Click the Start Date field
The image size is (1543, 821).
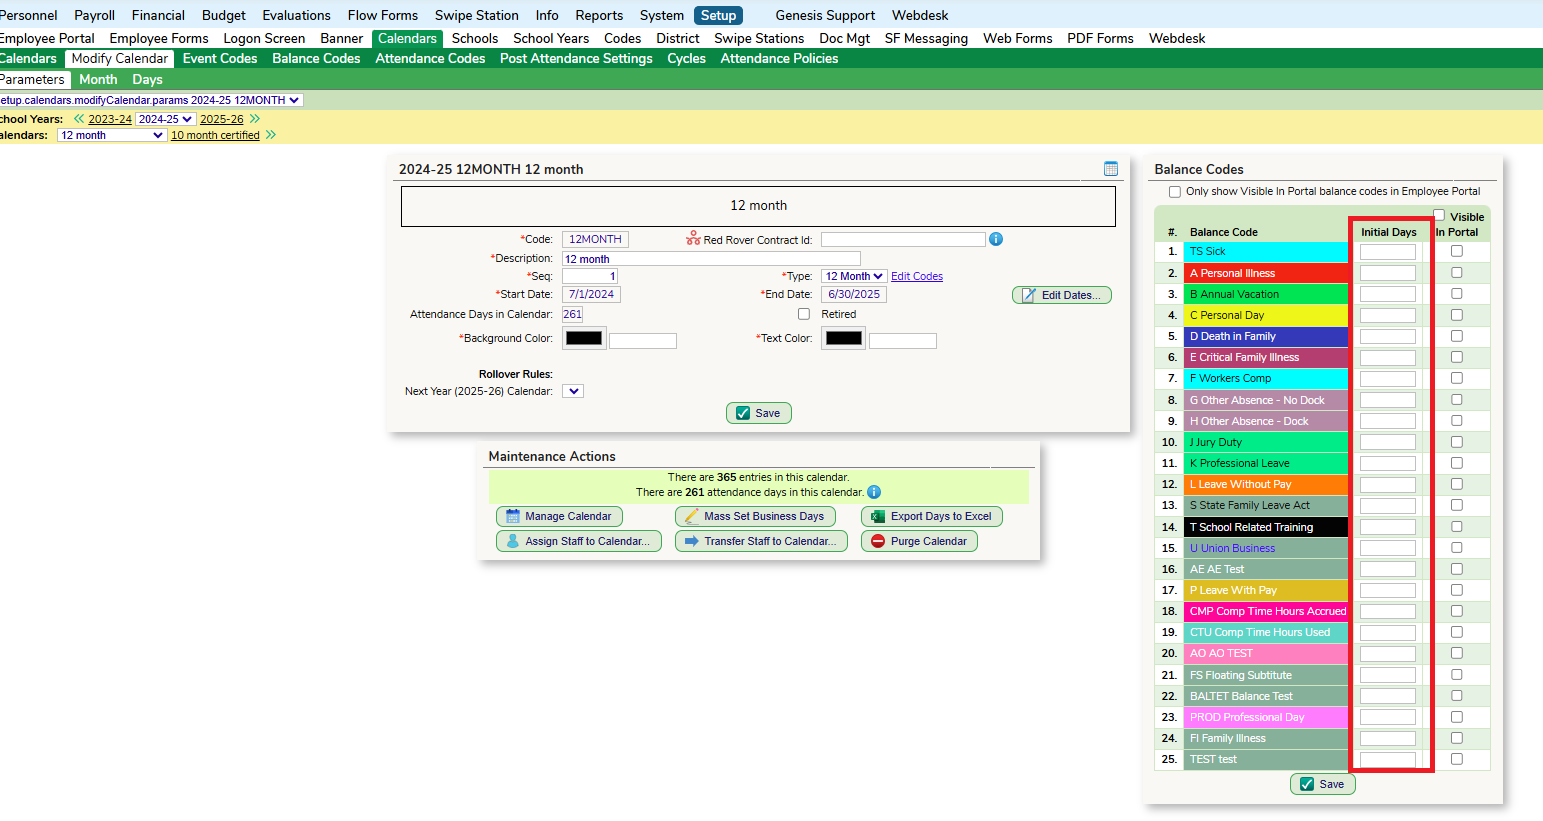pyautogui.click(x=591, y=294)
